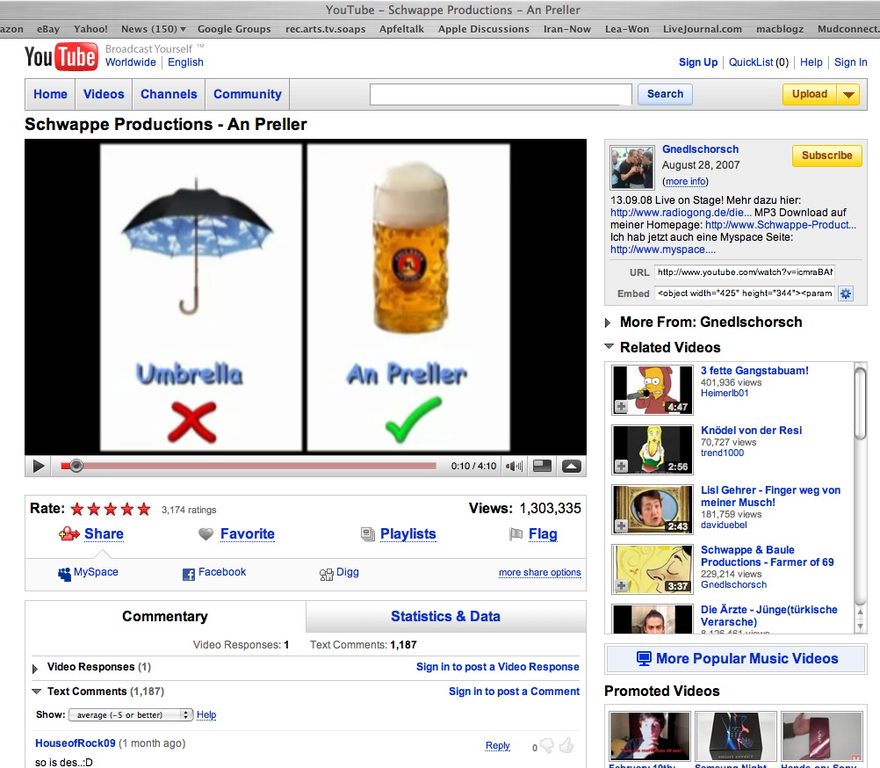Image resolution: width=880 pixels, height=768 pixels.
Task: Collapse the Related Videos section
Action: [x=609, y=347]
